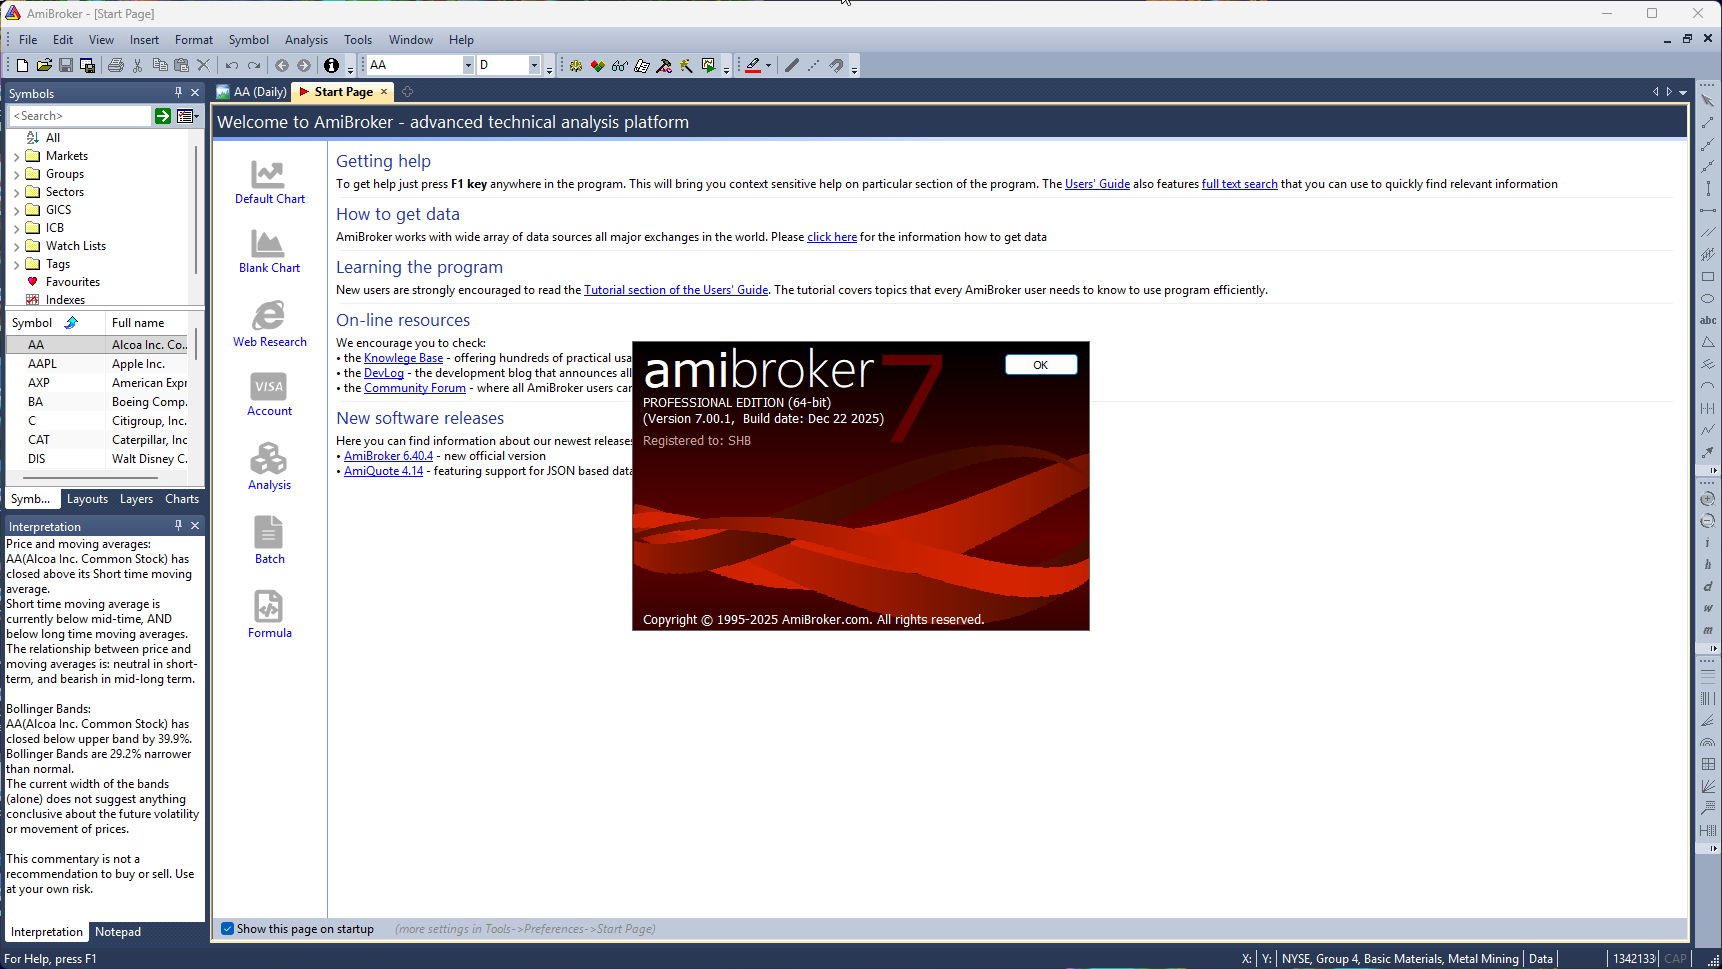Click the symbol Search input field
The image size is (1722, 969).
[x=80, y=116]
